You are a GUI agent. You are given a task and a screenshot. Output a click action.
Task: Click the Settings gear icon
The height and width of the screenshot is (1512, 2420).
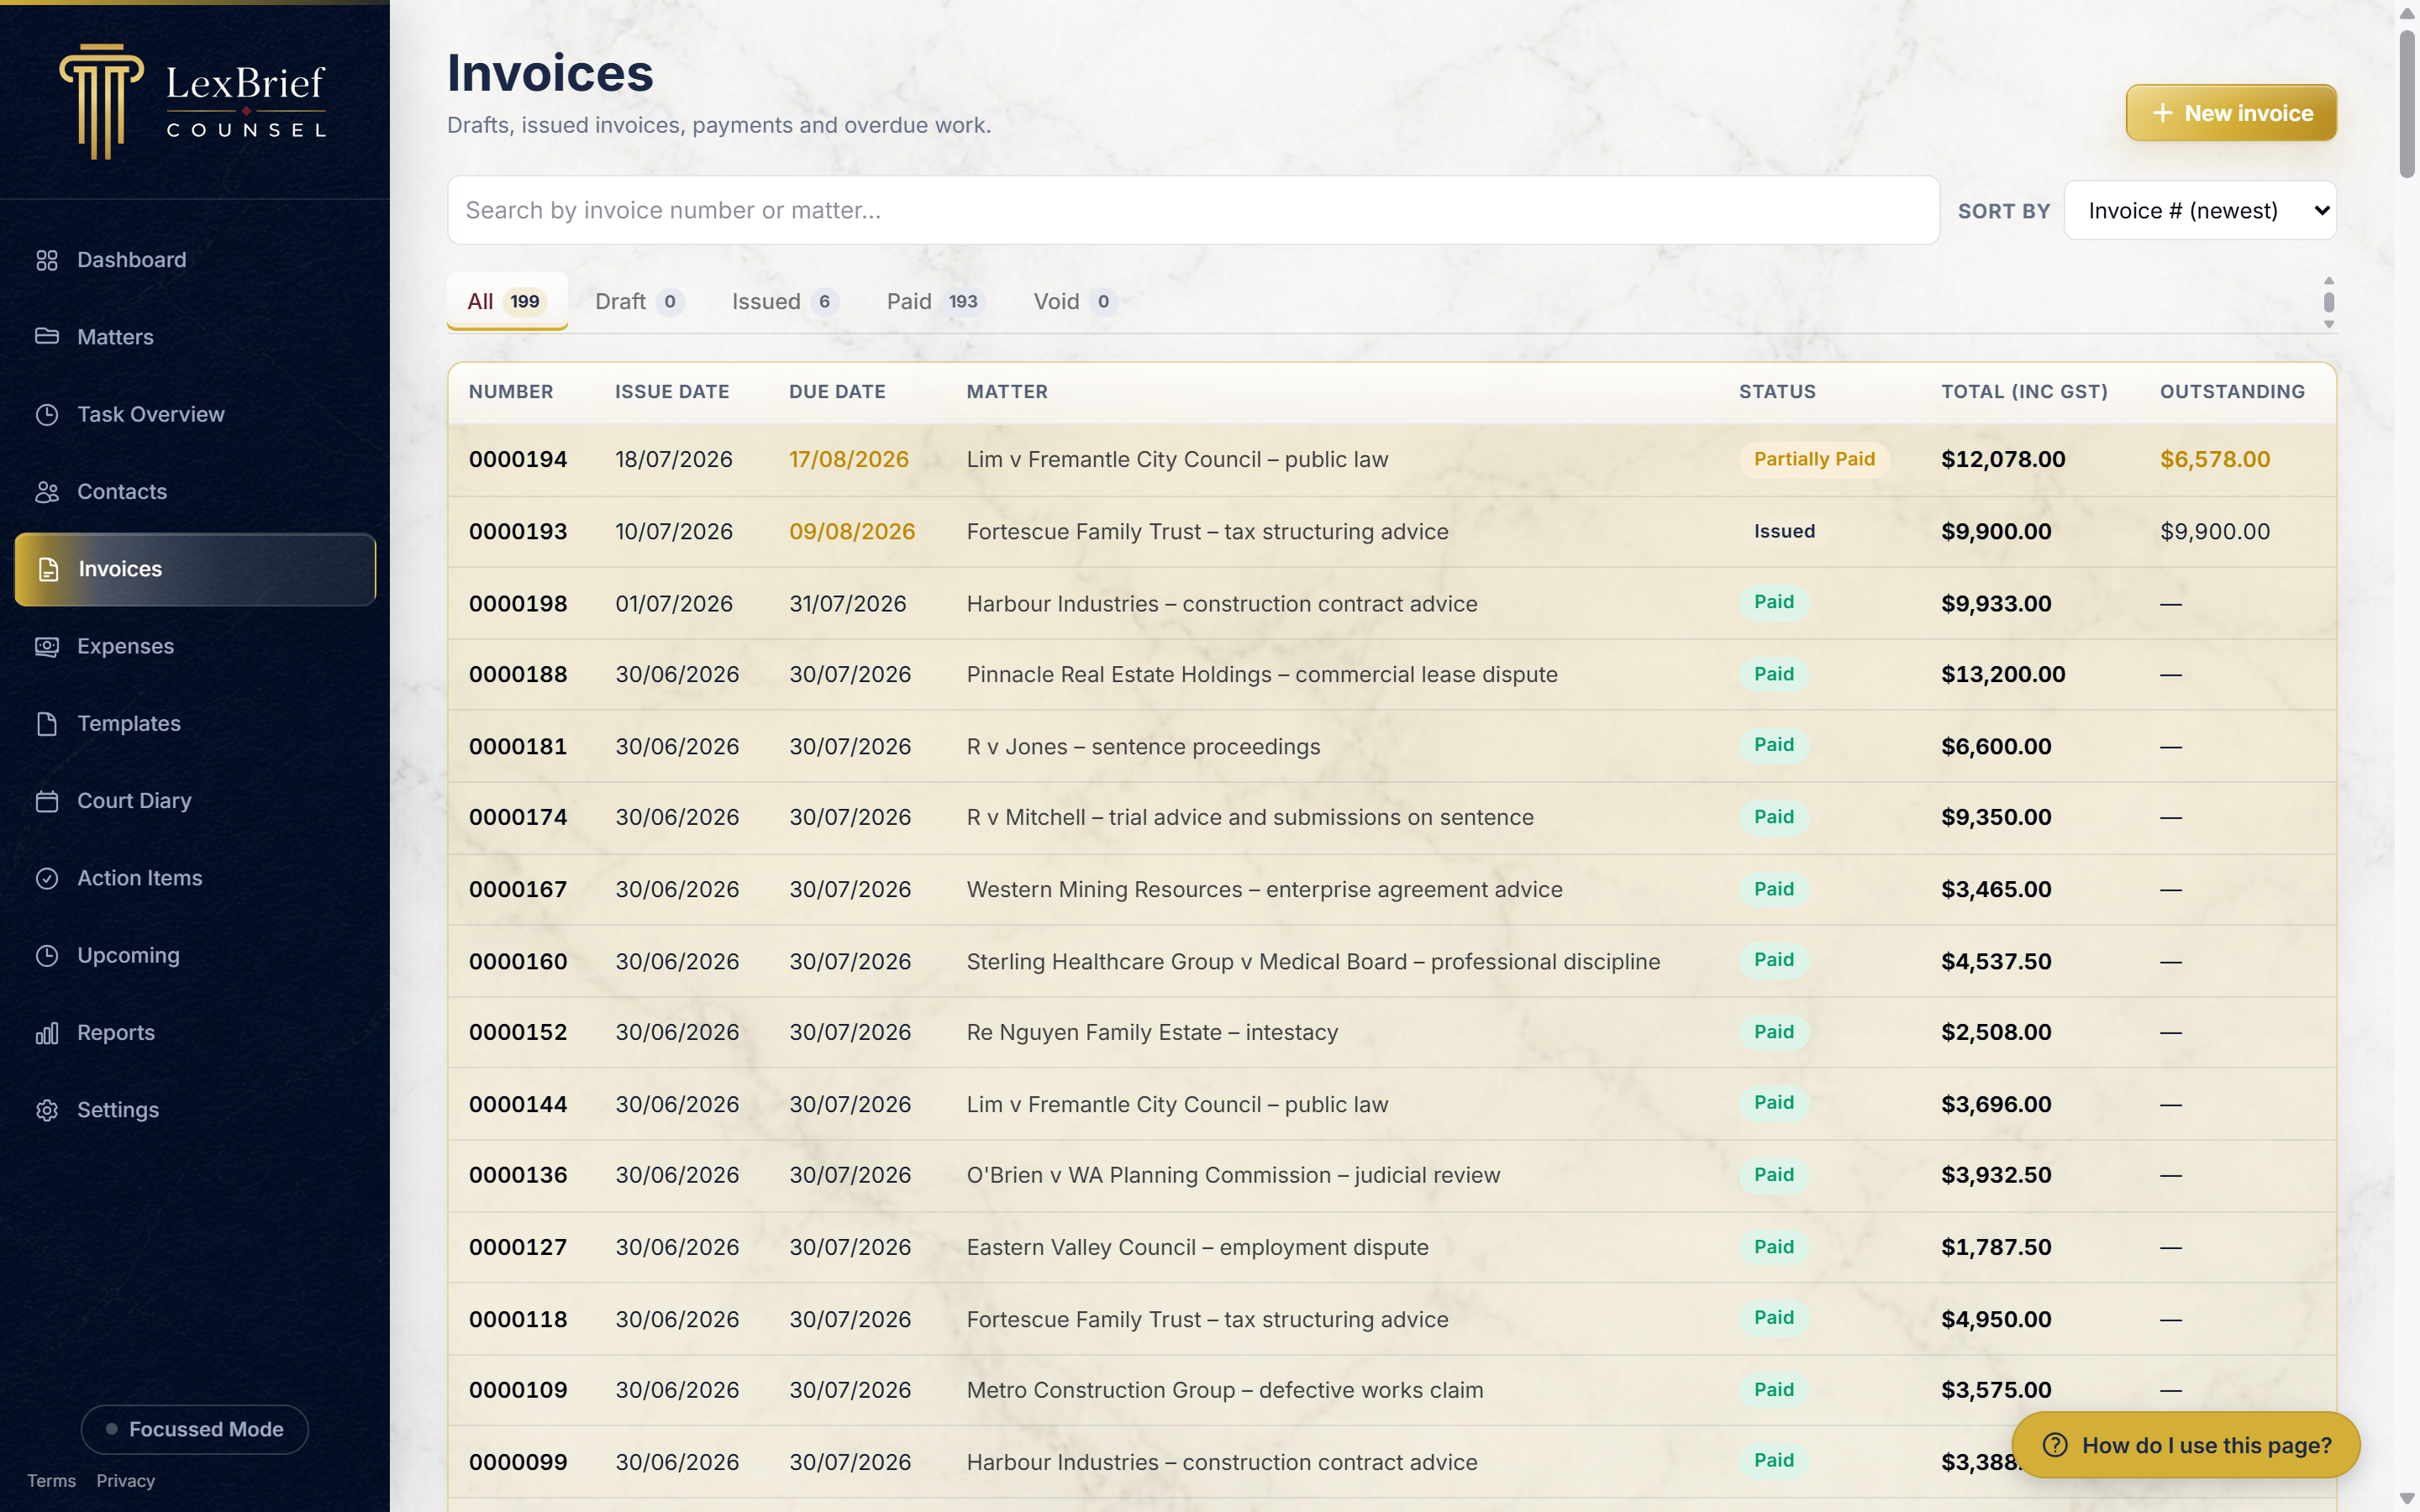pyautogui.click(x=47, y=1110)
